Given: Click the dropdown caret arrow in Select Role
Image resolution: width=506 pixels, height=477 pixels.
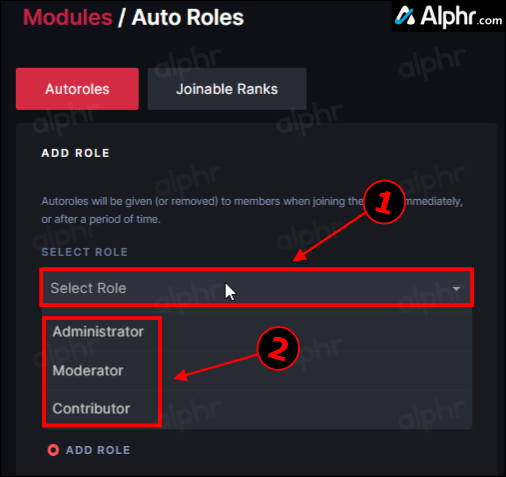Looking at the screenshot, I should pos(456,288).
